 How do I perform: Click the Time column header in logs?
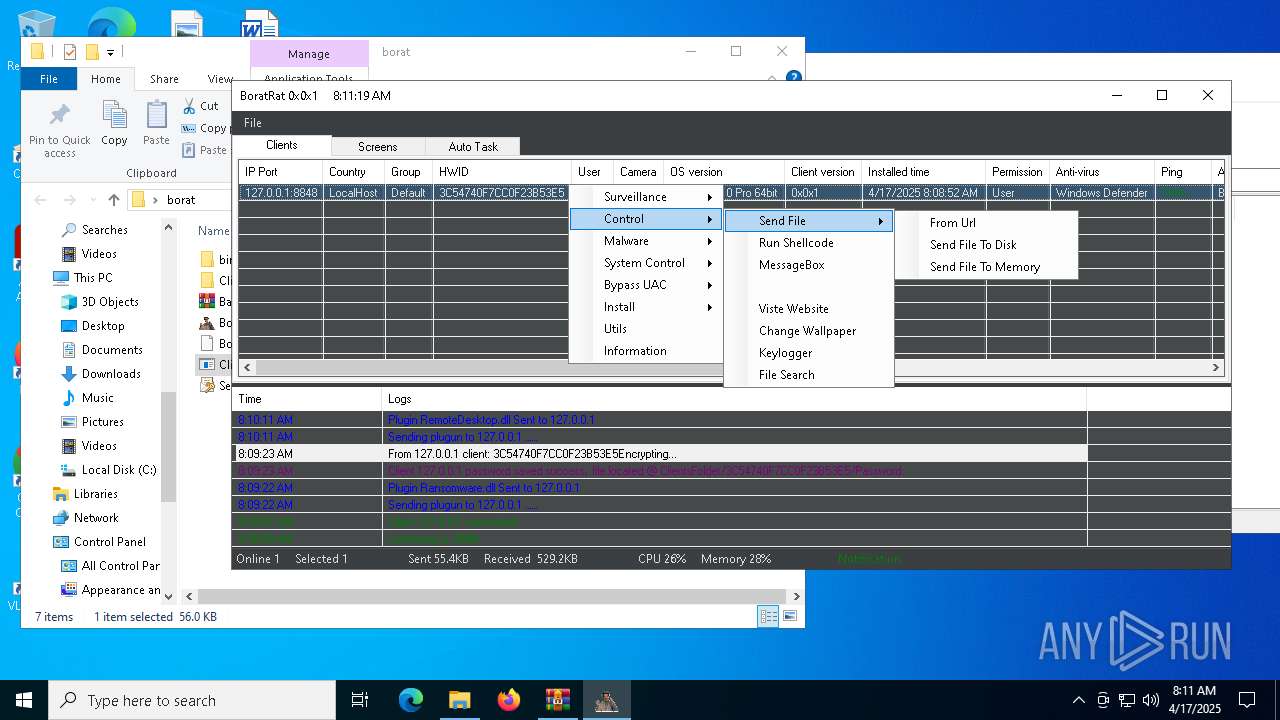coord(307,399)
